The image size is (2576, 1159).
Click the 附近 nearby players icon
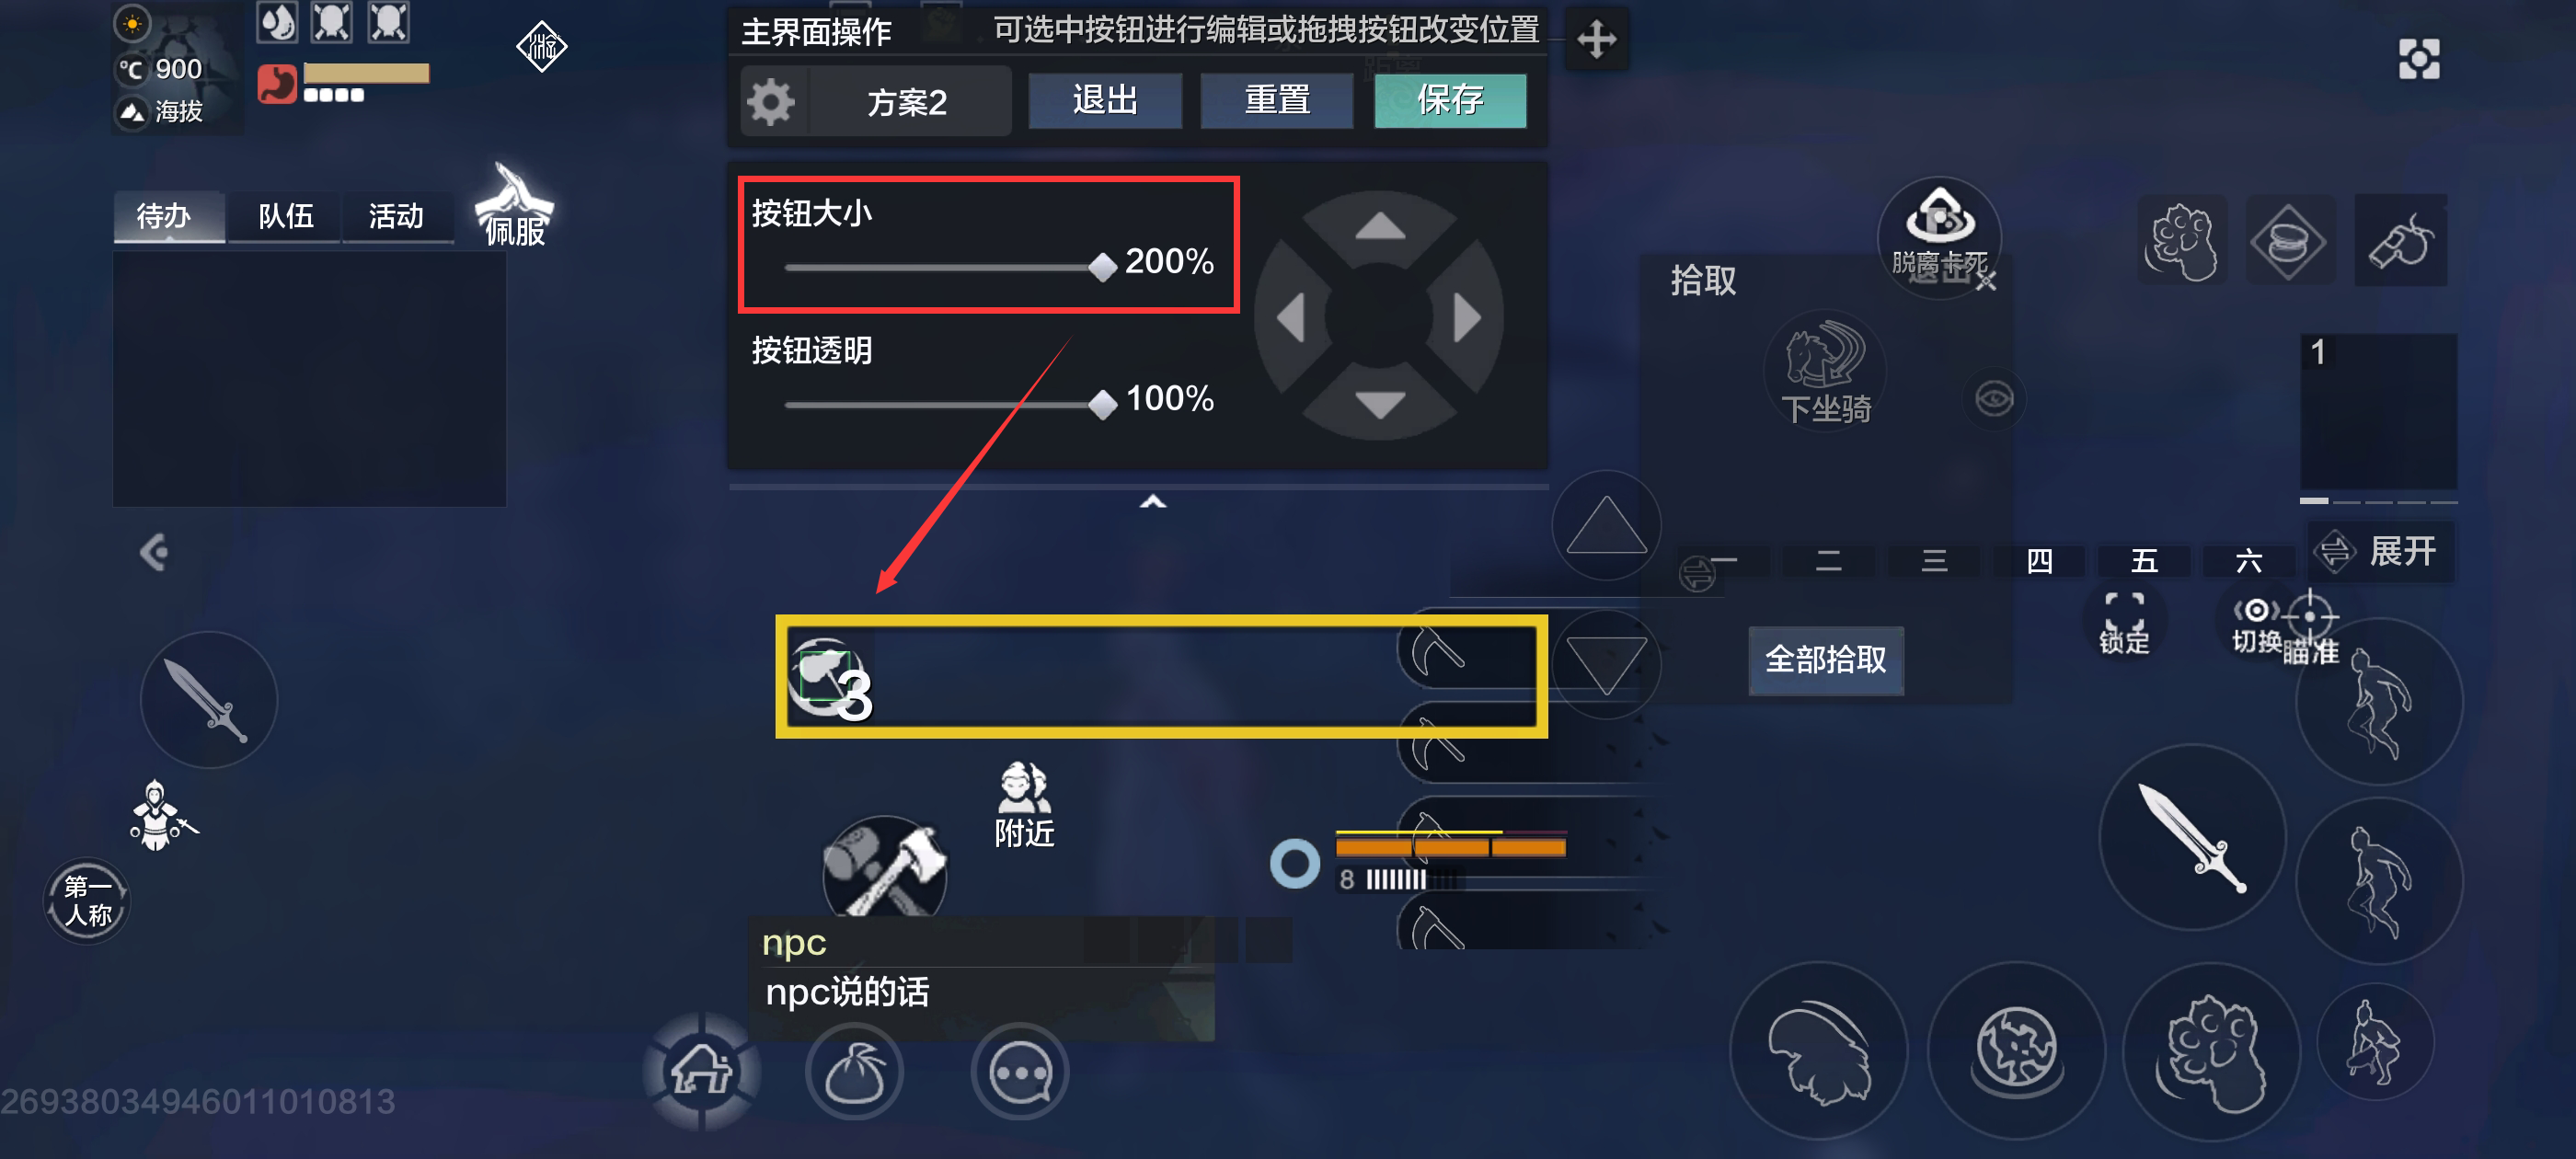coord(1024,805)
